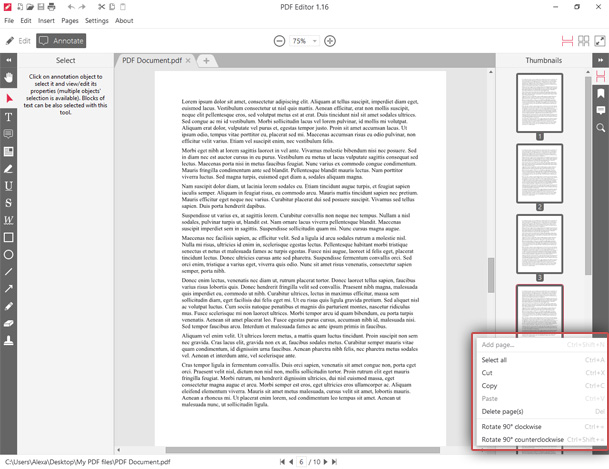Go to the first page
The width and height of the screenshot is (609, 469).
coord(282,462)
